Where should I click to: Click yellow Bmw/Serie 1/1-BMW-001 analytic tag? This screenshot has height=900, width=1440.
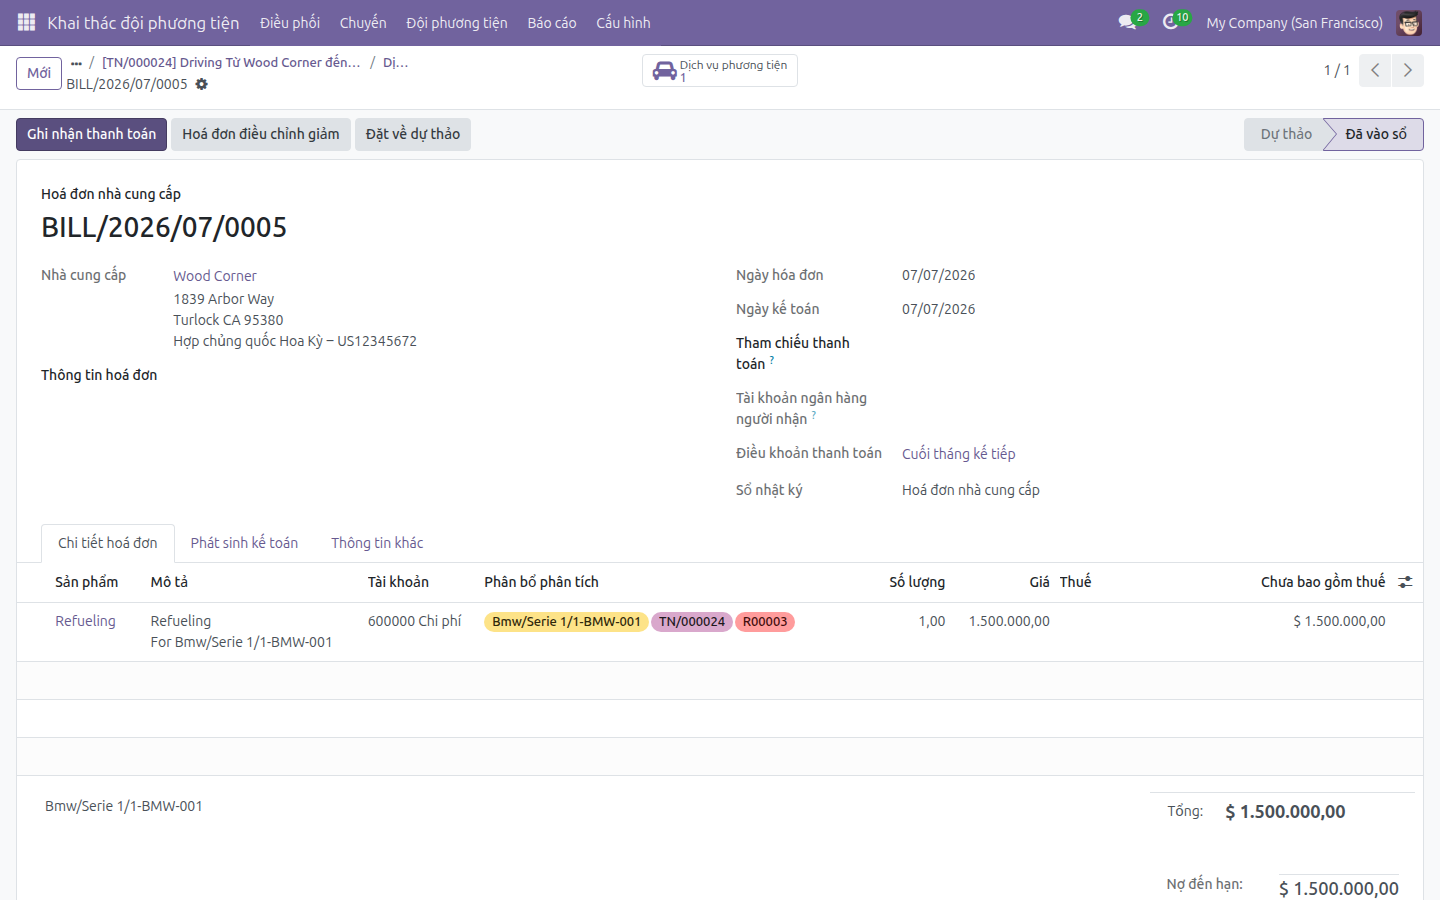566,622
